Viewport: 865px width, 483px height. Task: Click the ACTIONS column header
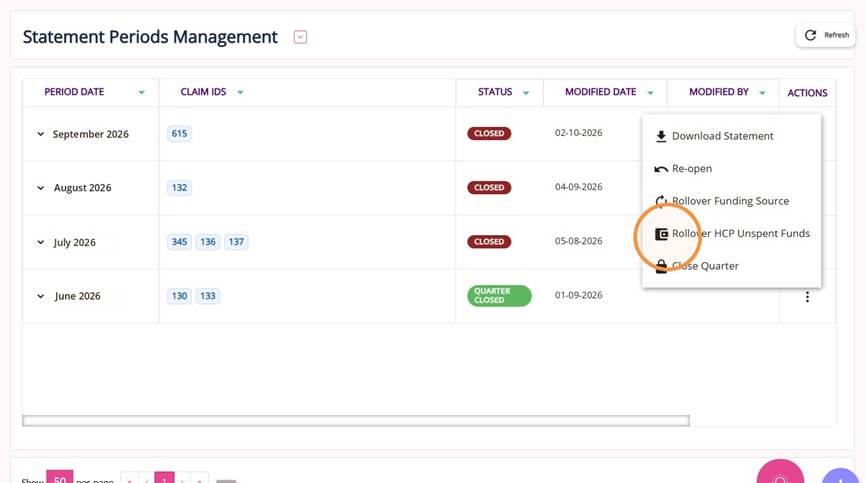[x=807, y=93]
